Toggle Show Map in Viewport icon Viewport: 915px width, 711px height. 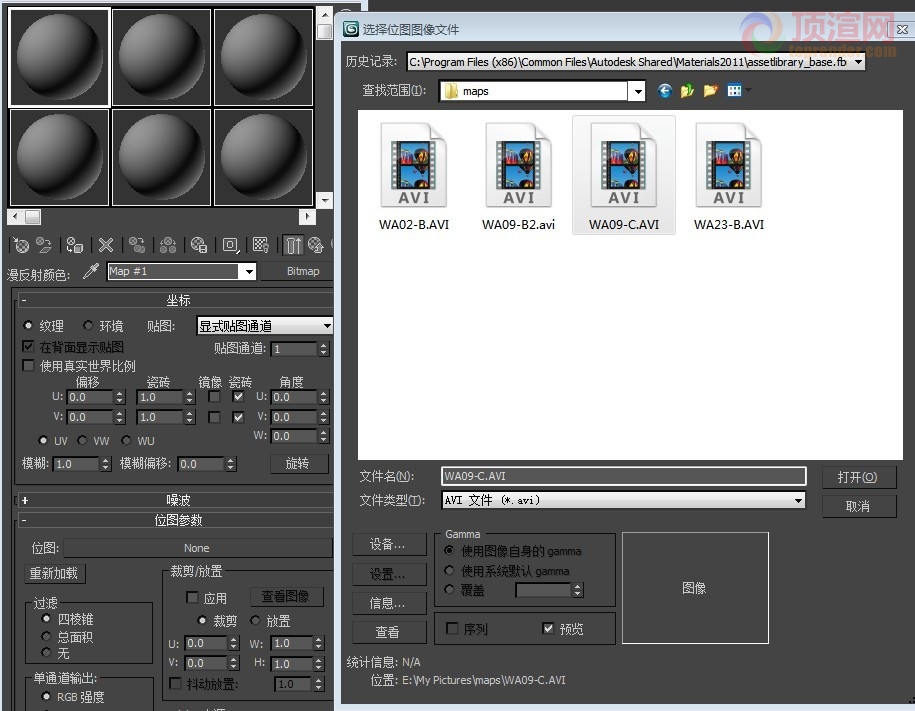pos(261,245)
